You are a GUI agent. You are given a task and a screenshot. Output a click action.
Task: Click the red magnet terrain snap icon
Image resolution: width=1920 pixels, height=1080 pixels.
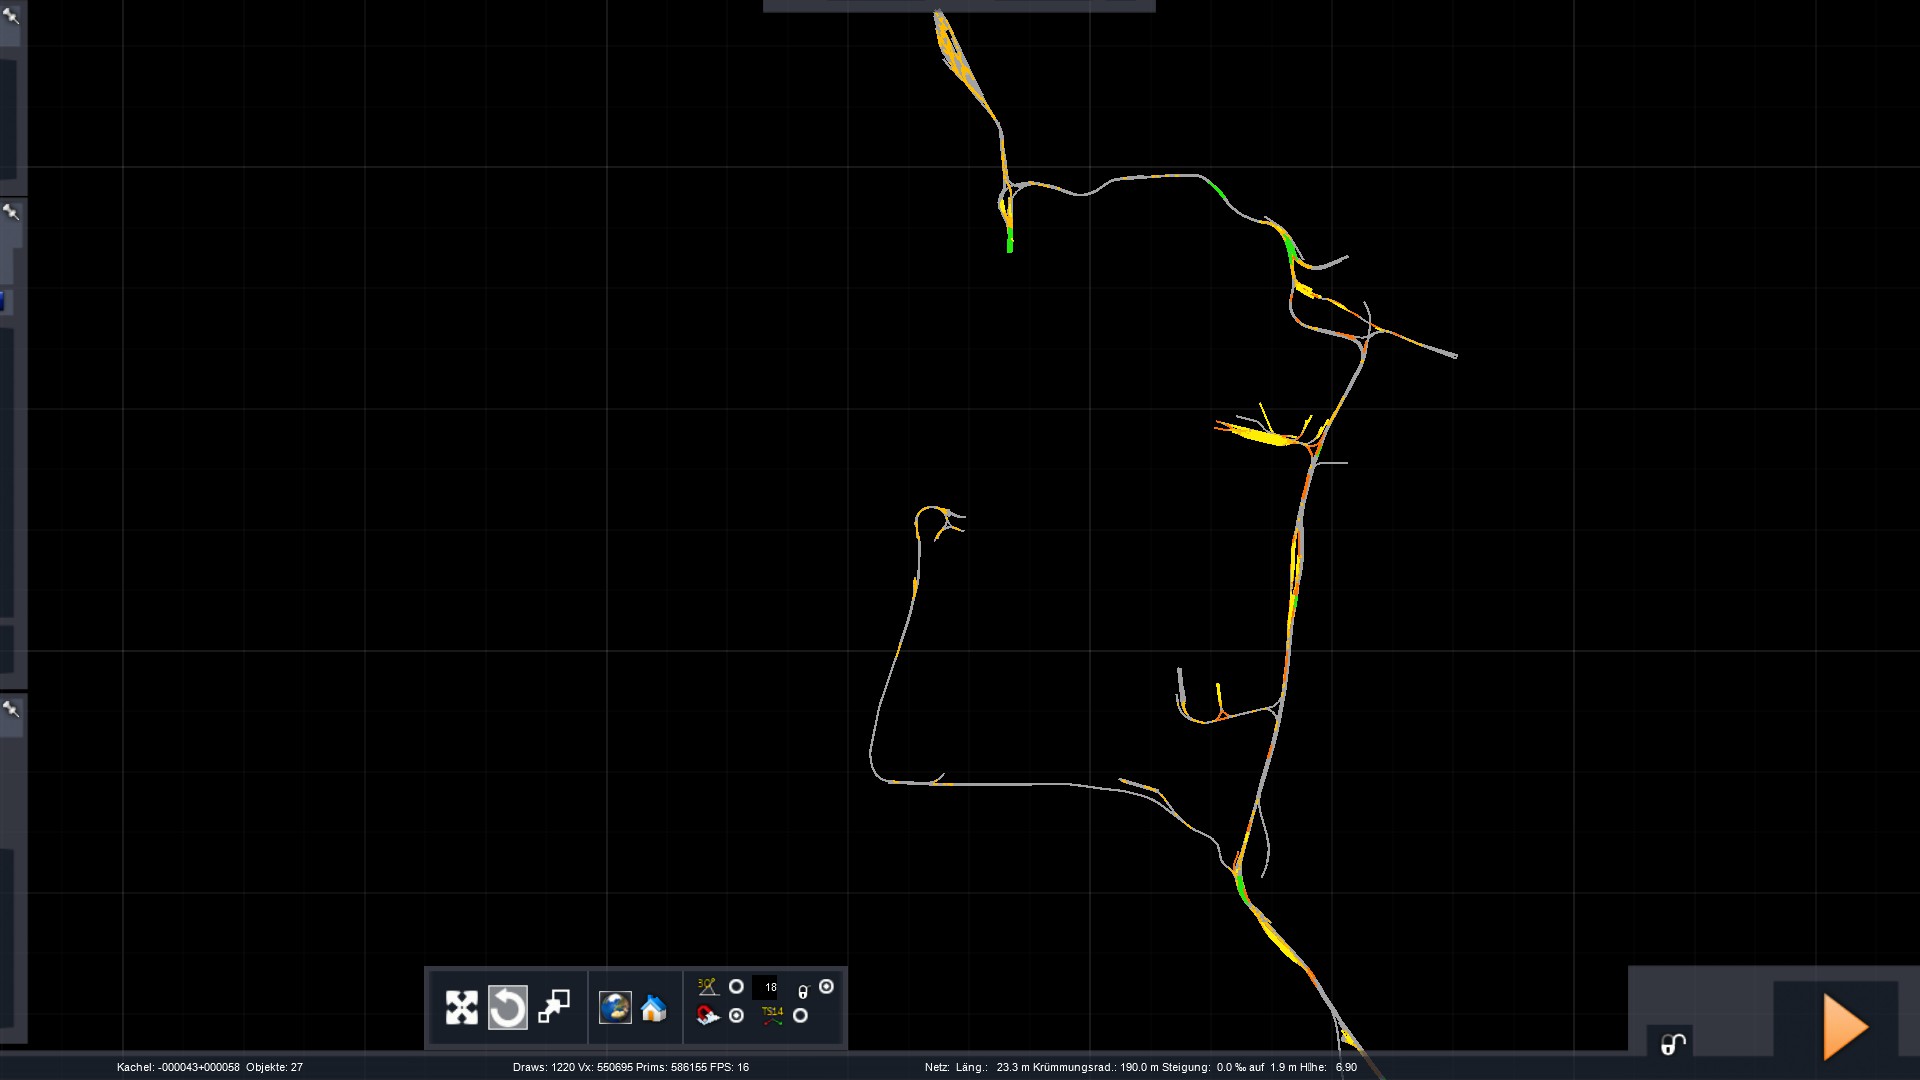click(x=707, y=1016)
